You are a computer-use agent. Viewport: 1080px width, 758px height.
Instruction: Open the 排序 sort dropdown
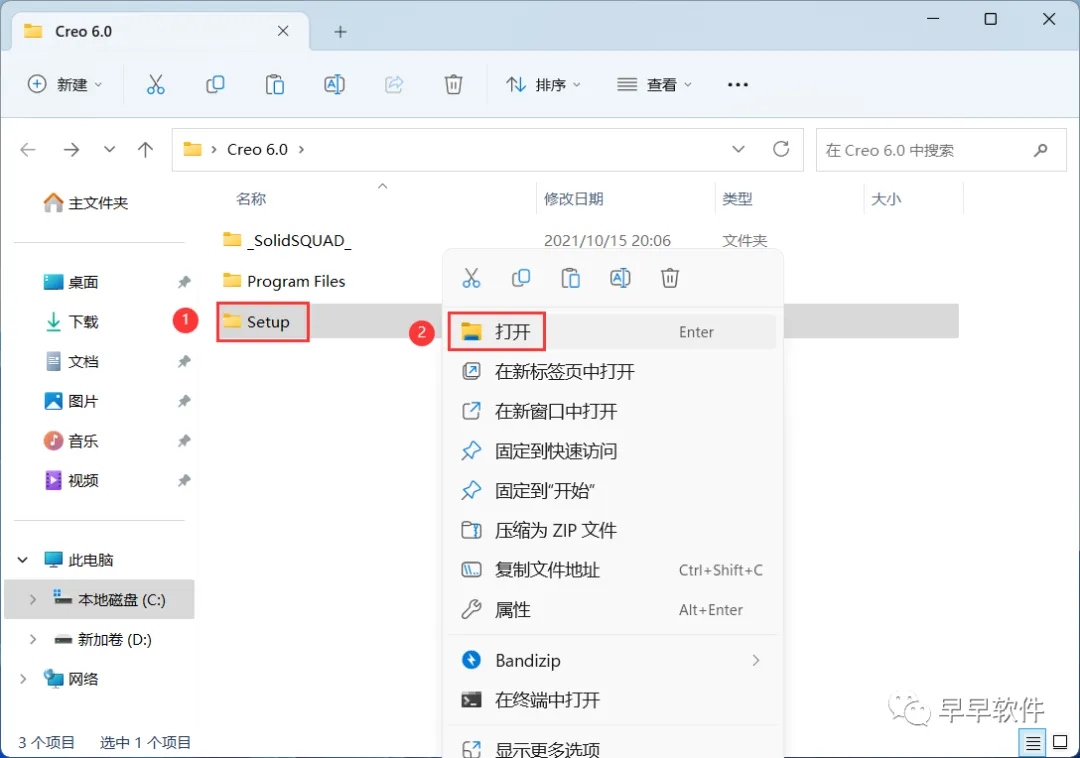tap(543, 85)
